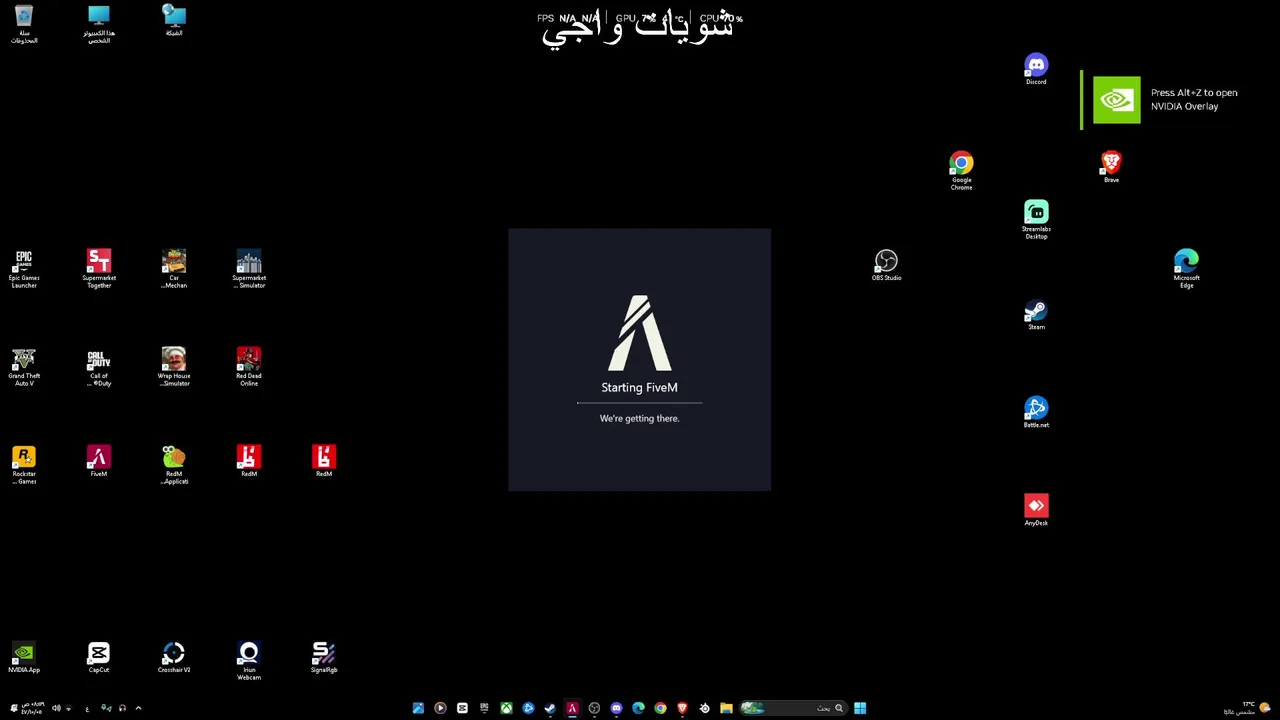Select the OBS Studio desktop shortcut

[x=886, y=265]
